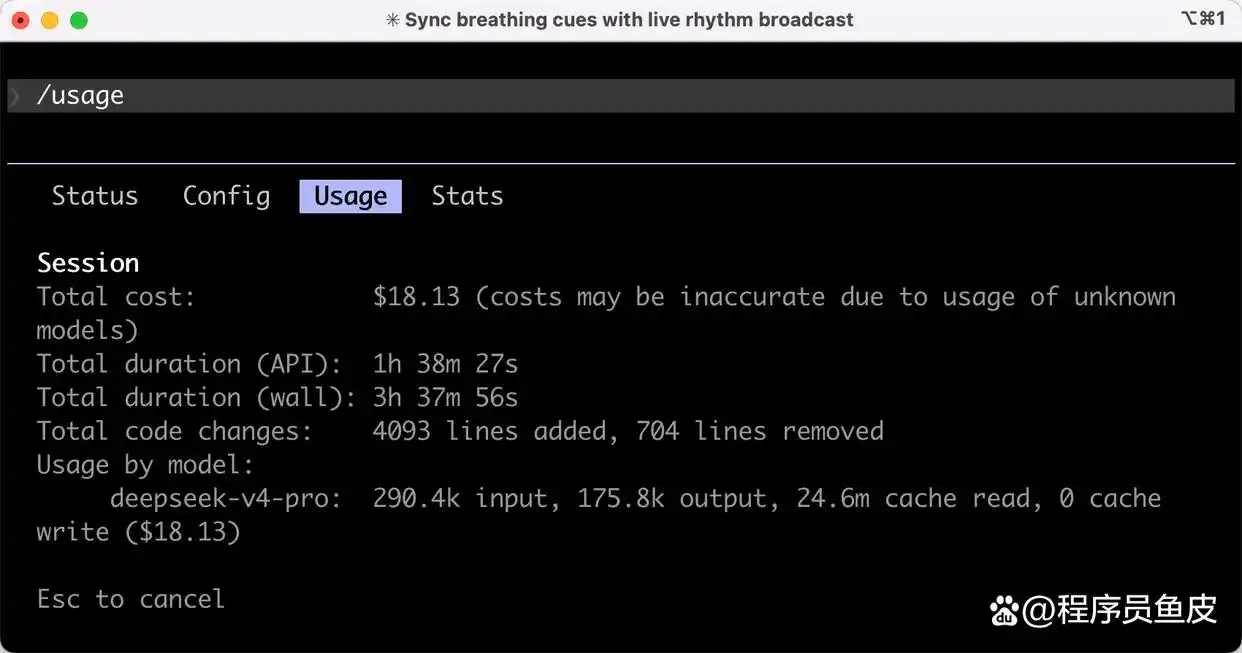Click the deepseek-v4-pro model name
Image resolution: width=1242 pixels, height=653 pixels.
tap(226, 498)
